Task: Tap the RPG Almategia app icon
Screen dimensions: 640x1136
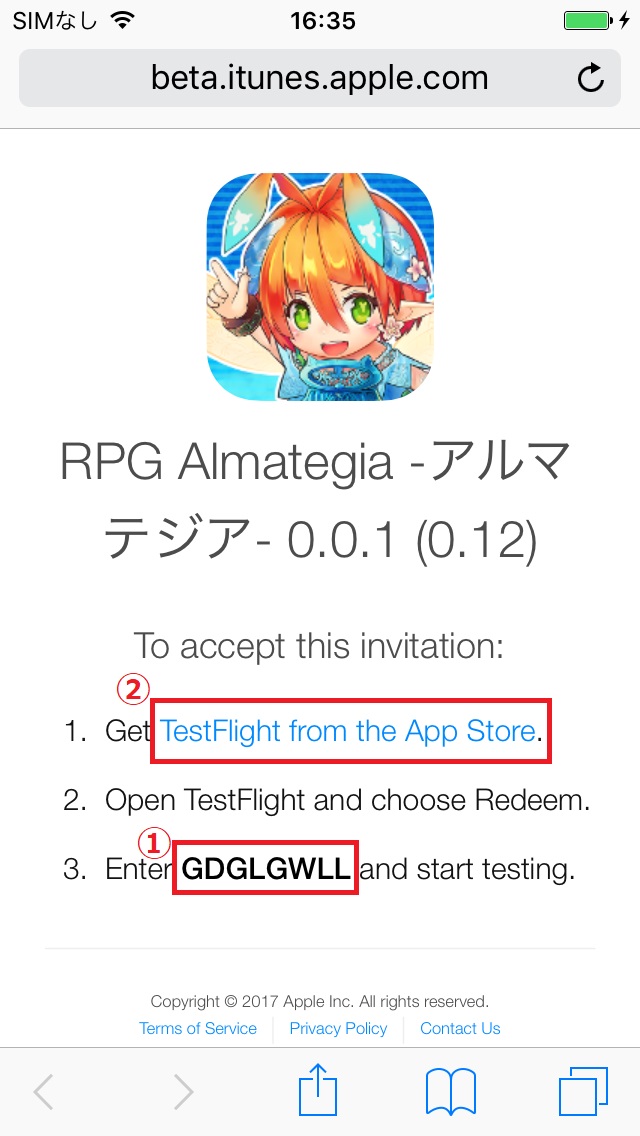Action: pyautogui.click(x=320, y=287)
